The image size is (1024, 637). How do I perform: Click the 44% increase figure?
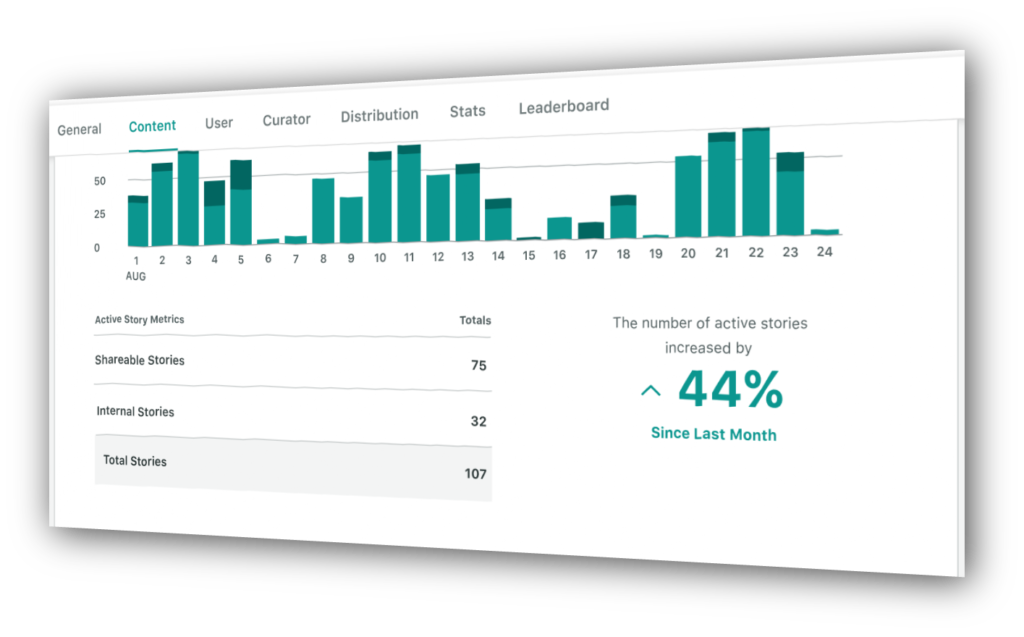point(730,390)
